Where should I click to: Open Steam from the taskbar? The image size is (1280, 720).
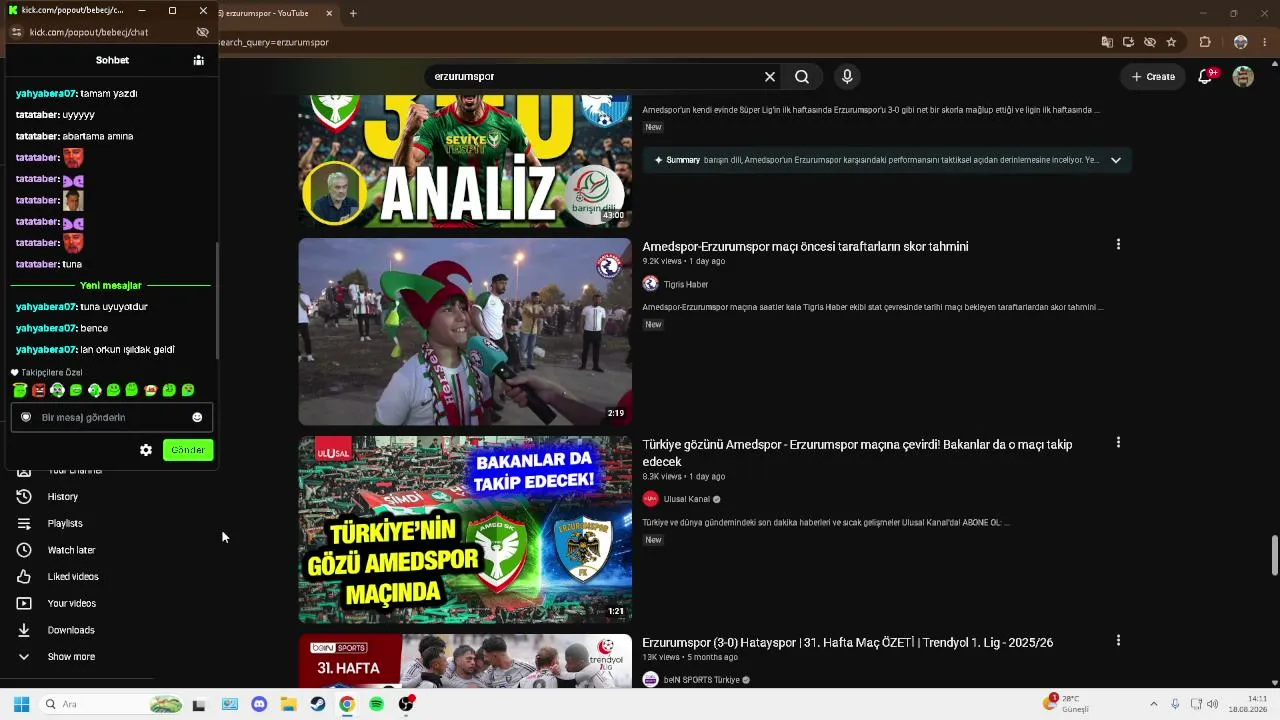coord(317,704)
